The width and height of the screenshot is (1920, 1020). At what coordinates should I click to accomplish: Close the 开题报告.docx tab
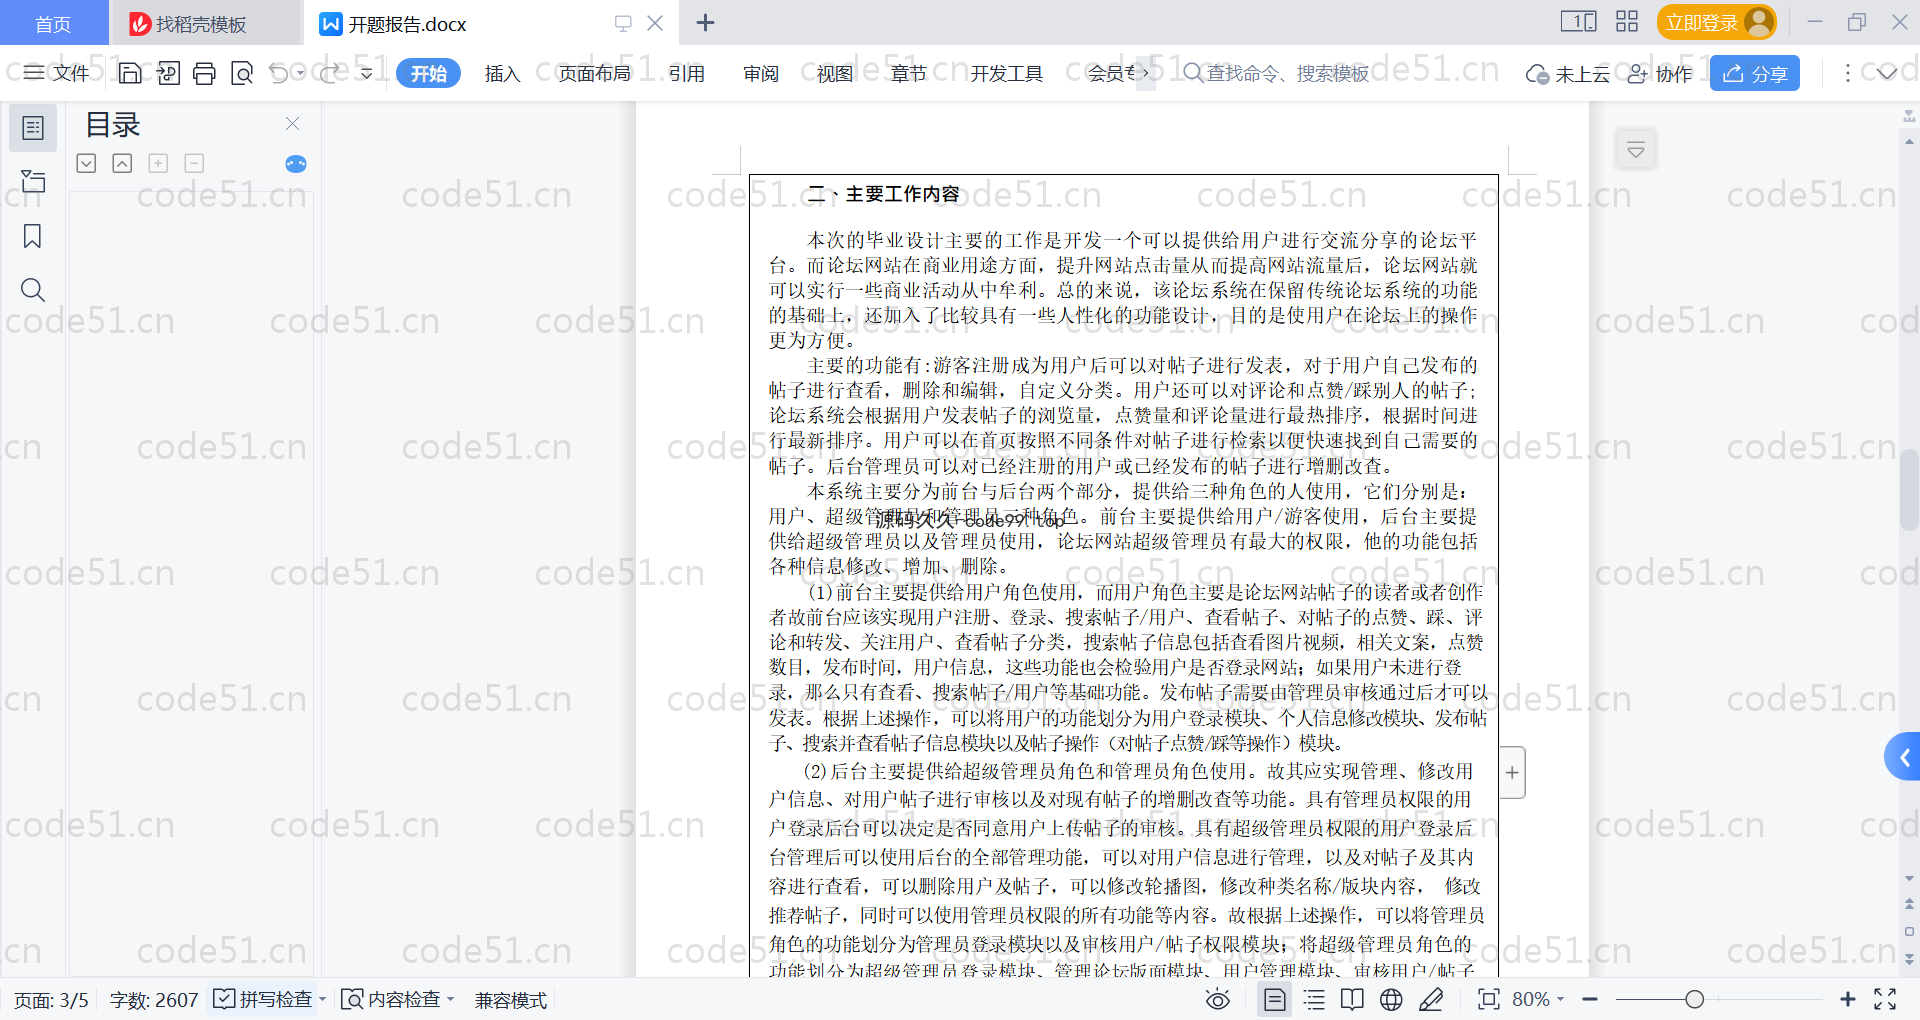[x=655, y=22]
